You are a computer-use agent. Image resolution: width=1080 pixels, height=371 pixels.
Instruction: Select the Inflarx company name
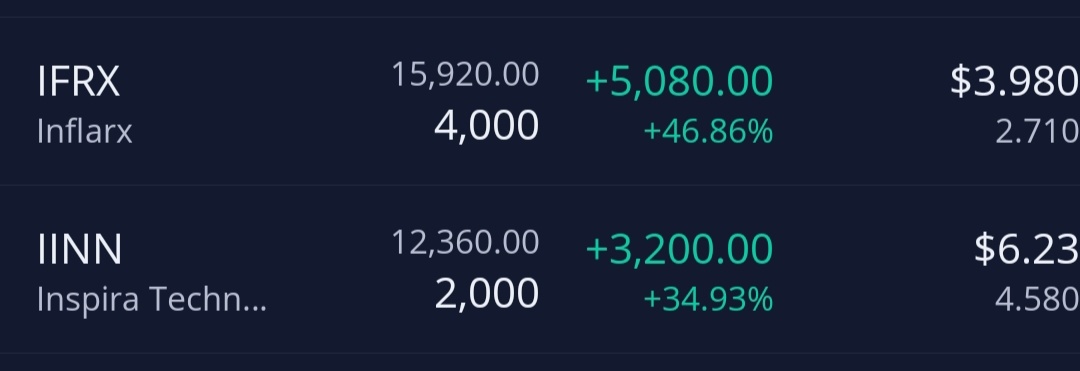tap(84, 131)
